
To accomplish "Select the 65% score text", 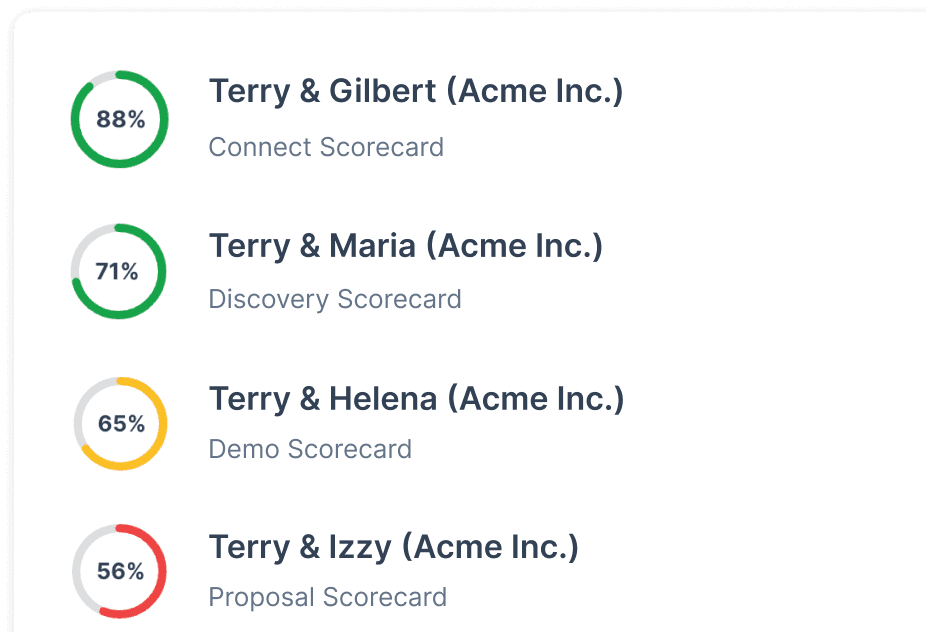I will click(x=121, y=424).
